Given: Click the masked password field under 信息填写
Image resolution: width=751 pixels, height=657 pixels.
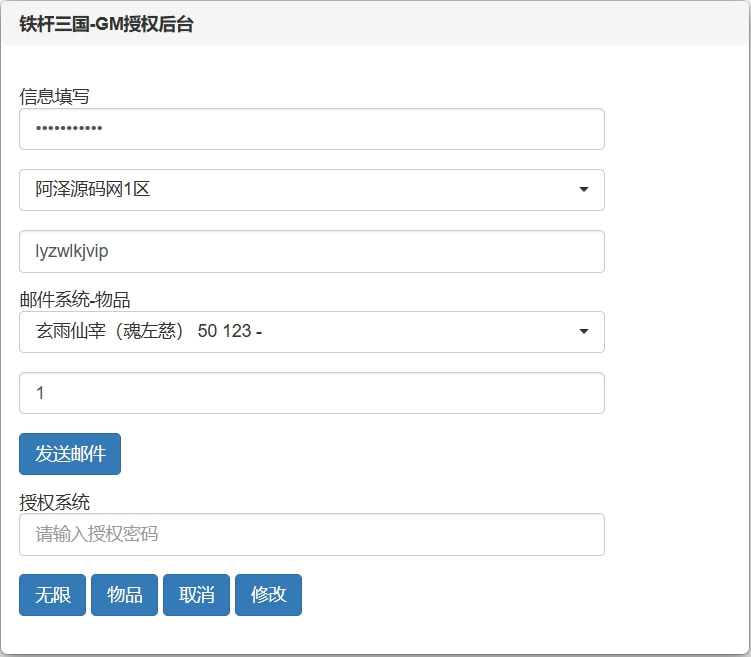Looking at the screenshot, I should 311,129.
